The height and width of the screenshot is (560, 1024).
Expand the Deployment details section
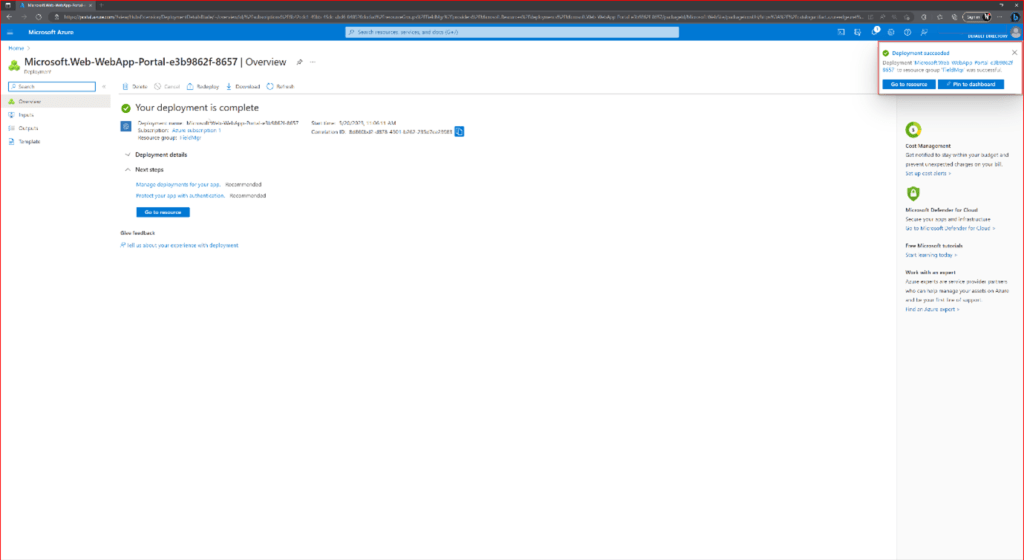click(155, 155)
